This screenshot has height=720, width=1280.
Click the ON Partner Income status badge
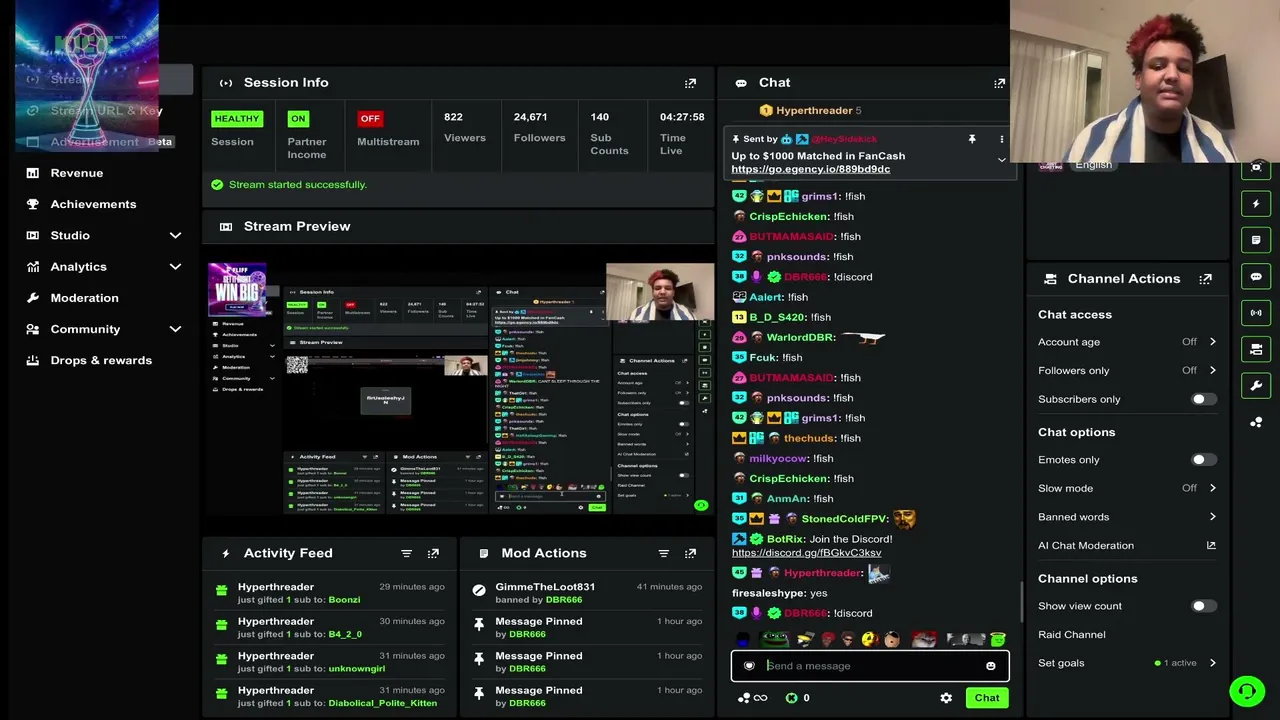click(x=298, y=118)
